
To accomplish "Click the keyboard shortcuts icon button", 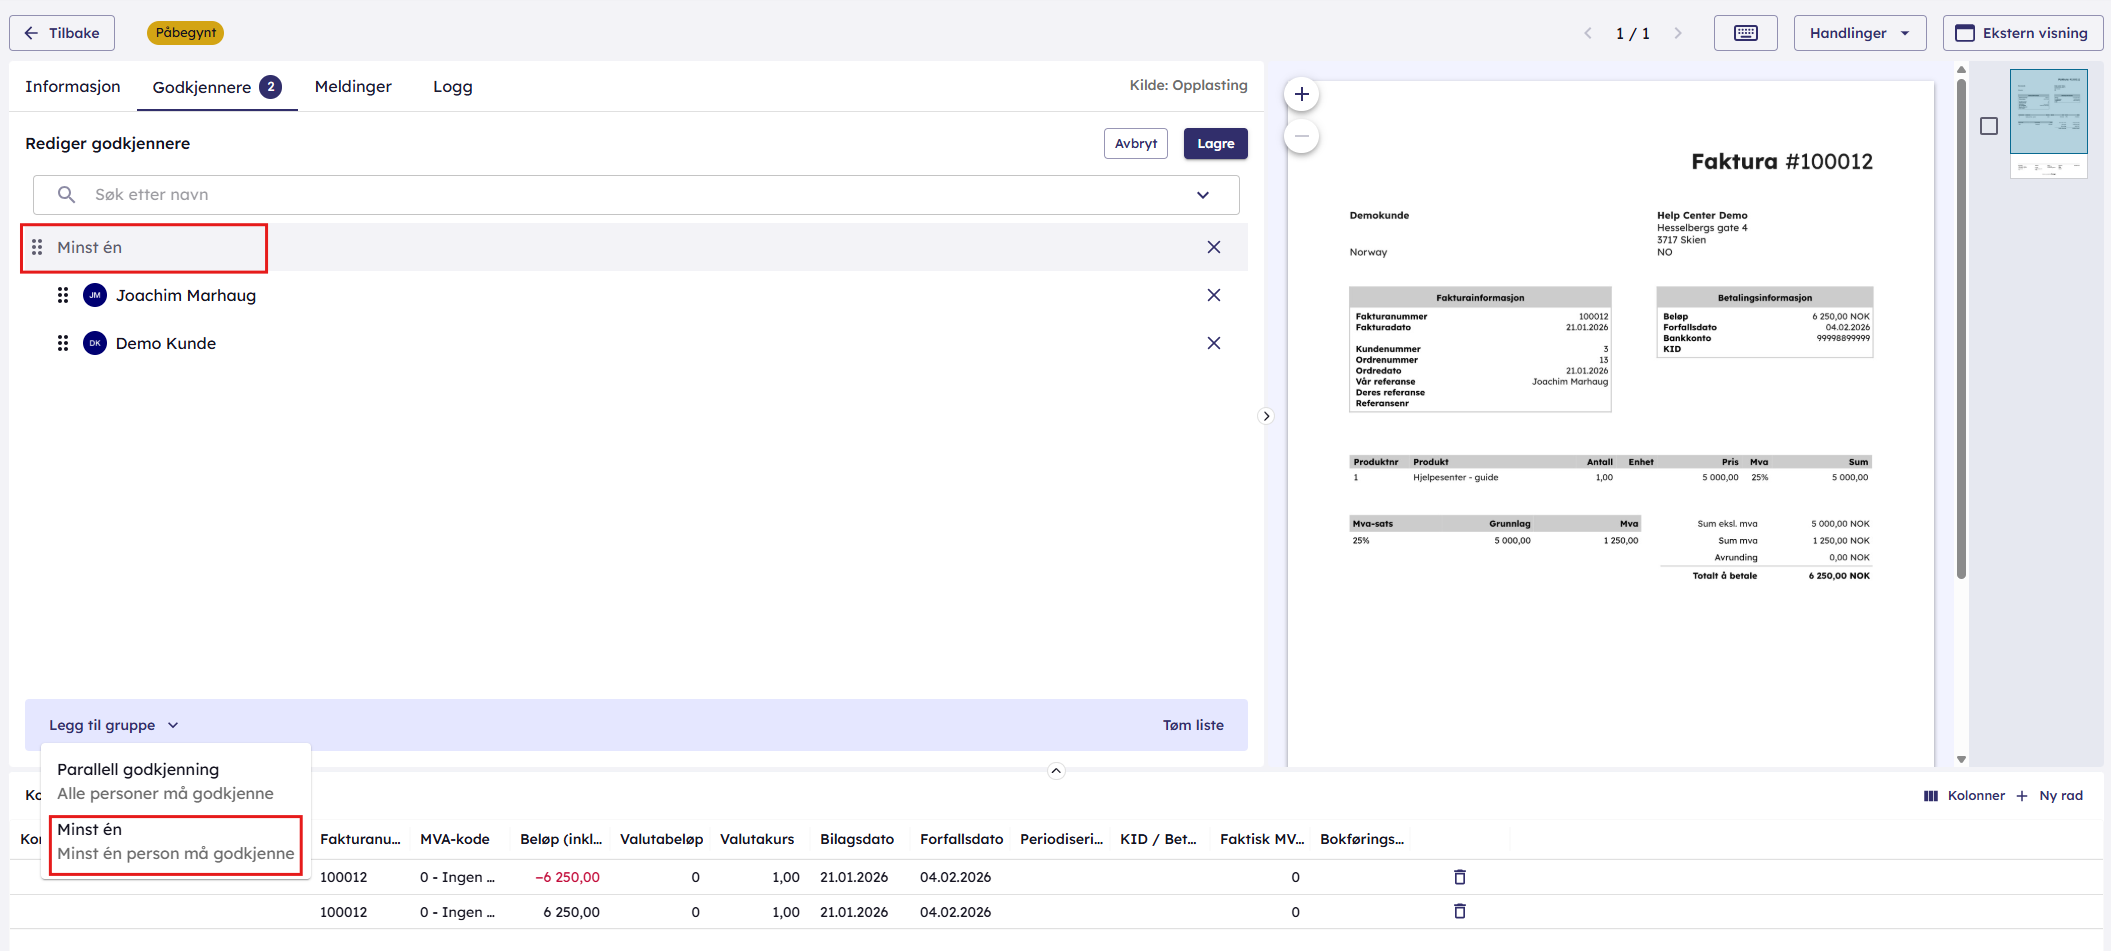I will 1745,33.
